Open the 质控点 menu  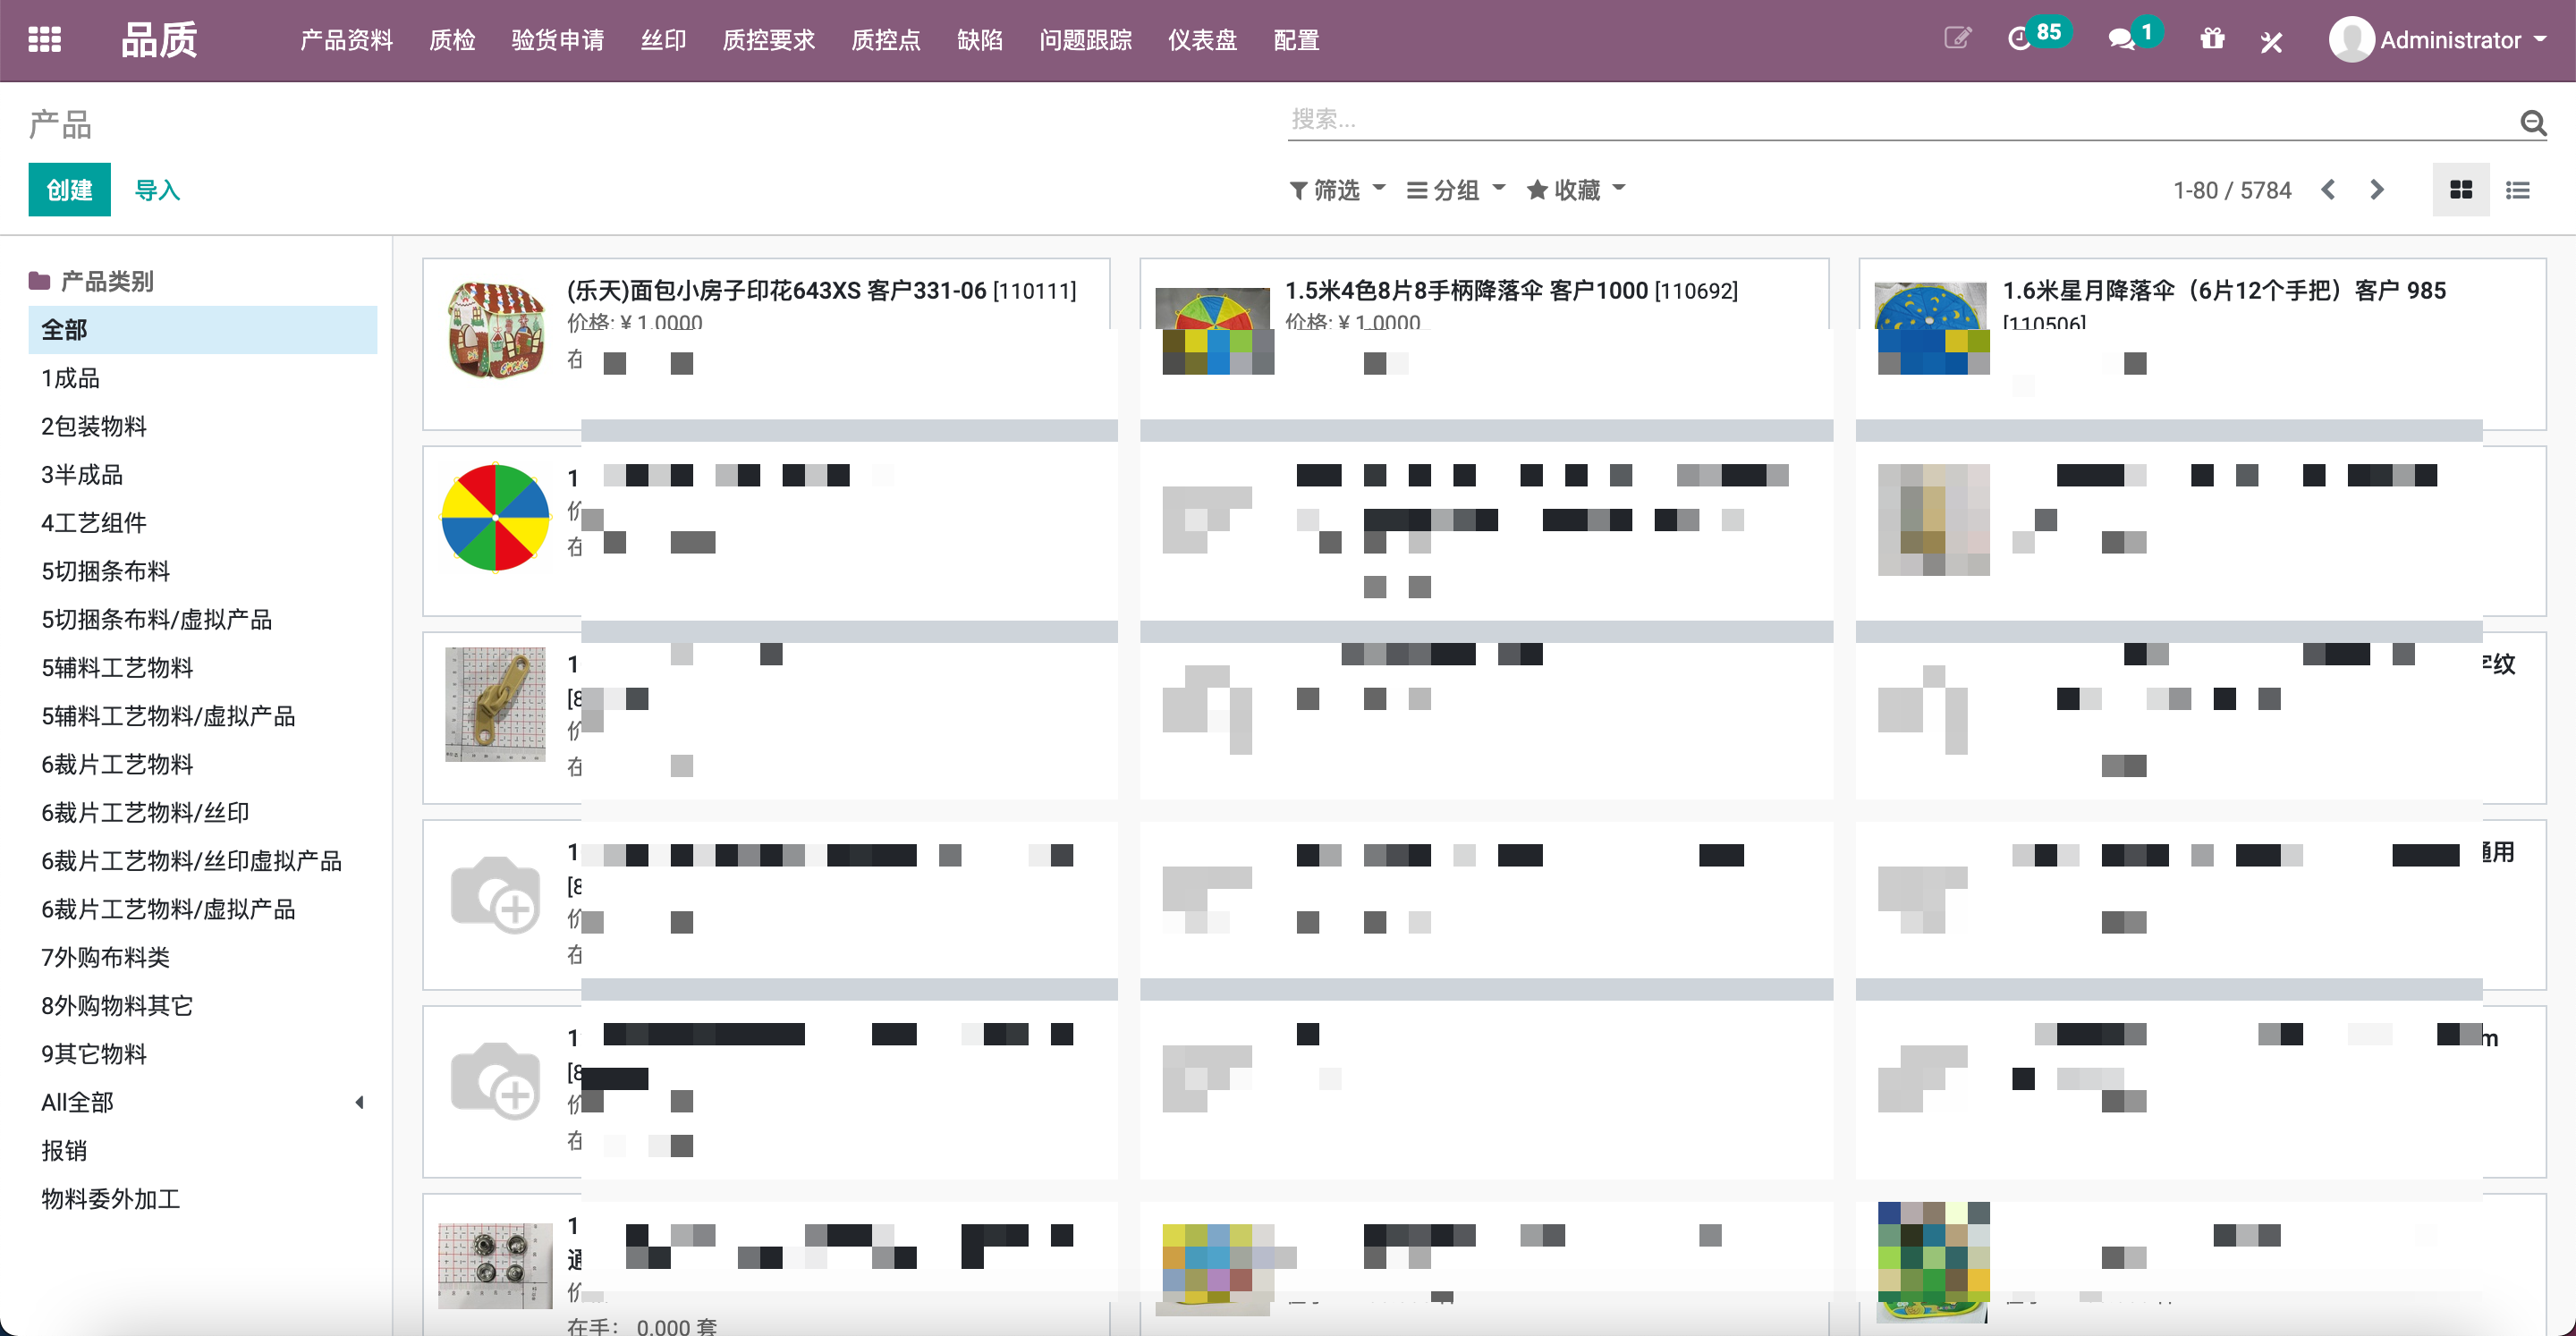pyautogui.click(x=886, y=40)
